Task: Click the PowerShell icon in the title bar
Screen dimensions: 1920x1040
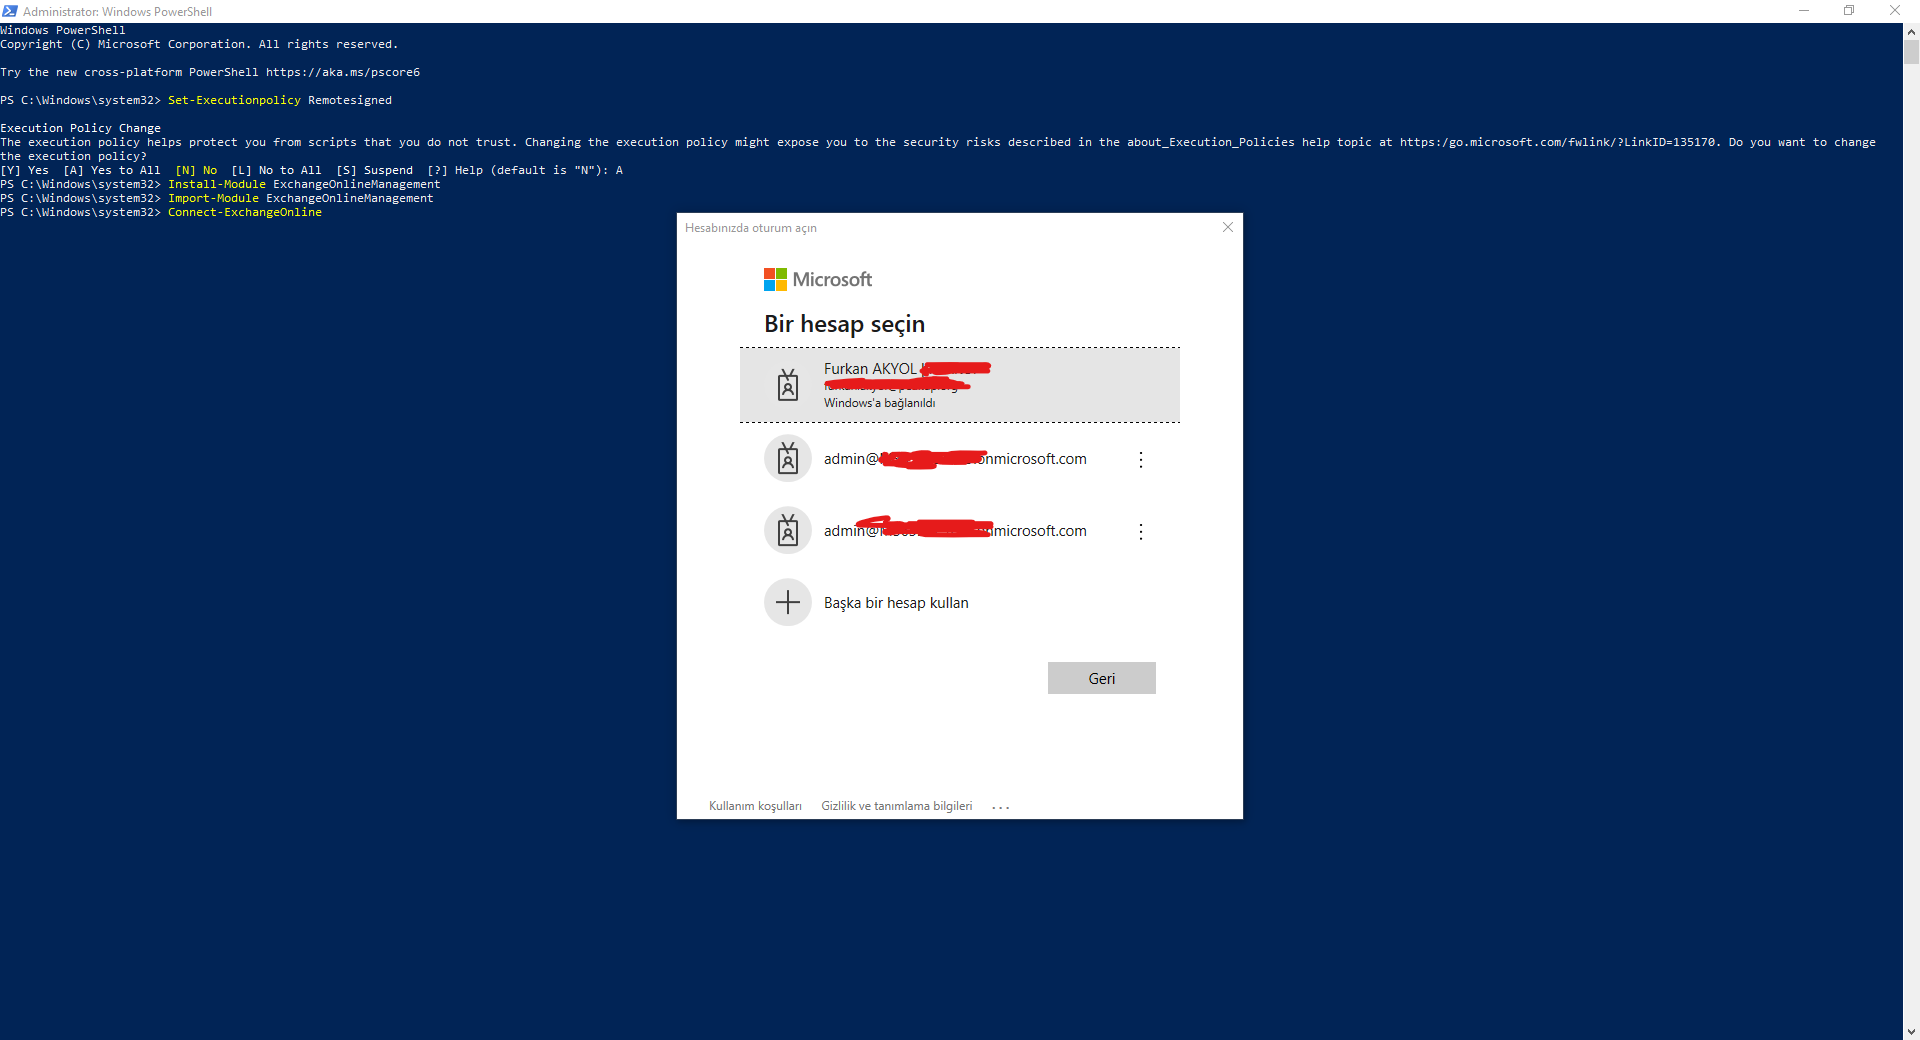Action: click(x=10, y=11)
